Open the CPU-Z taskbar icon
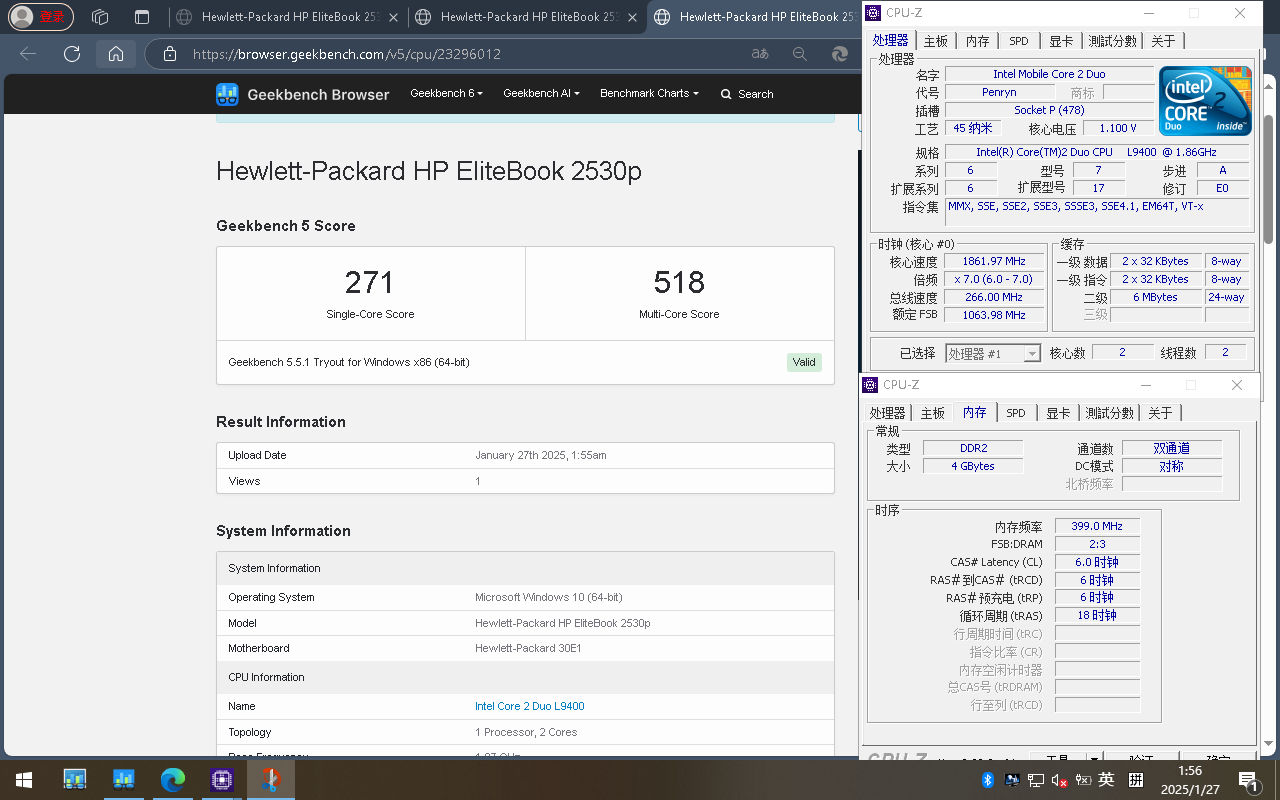This screenshot has width=1280, height=800. pos(222,779)
